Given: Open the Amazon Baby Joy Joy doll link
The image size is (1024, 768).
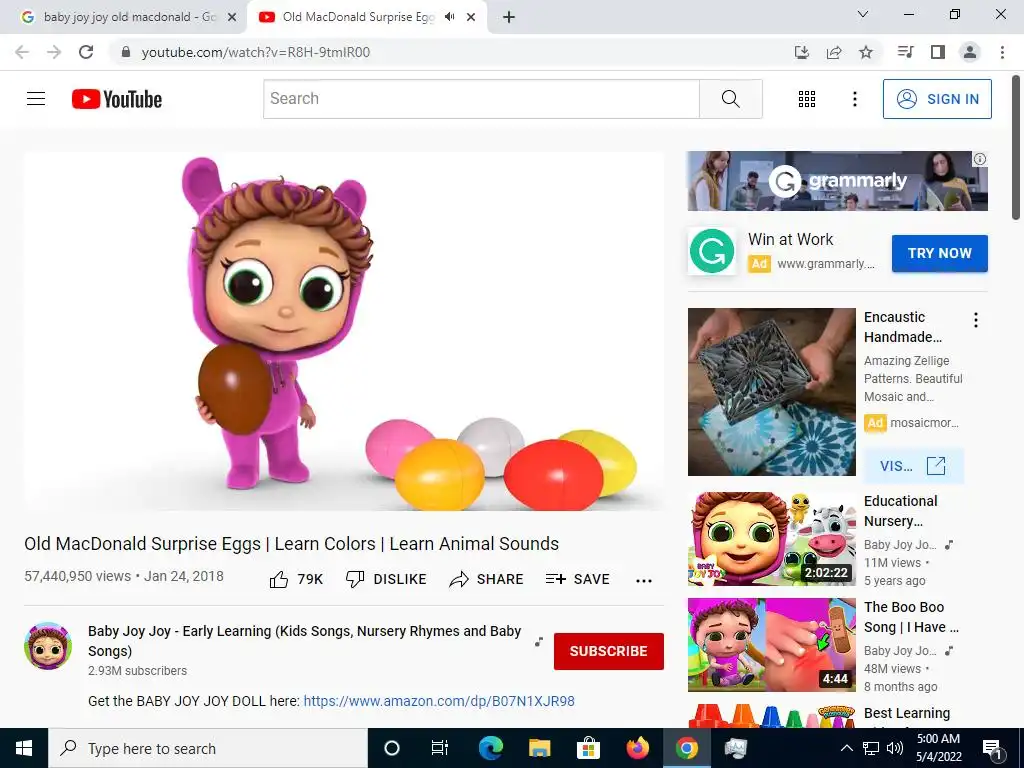Looking at the screenshot, I should (439, 701).
